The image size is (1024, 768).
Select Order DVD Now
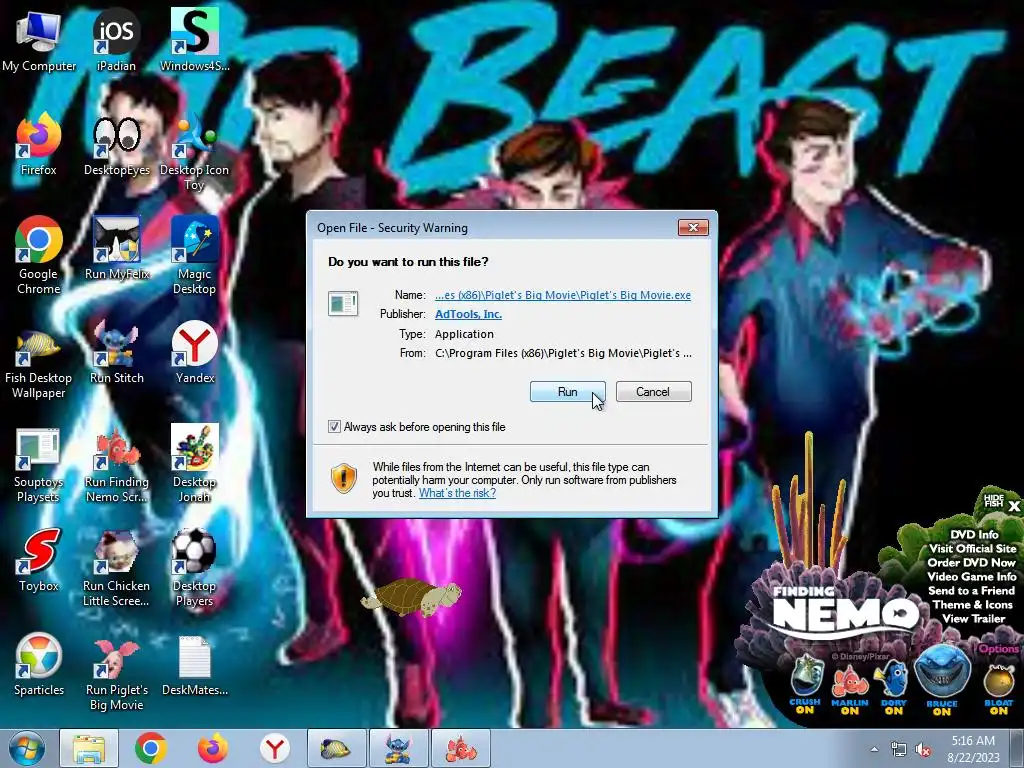coord(971,562)
